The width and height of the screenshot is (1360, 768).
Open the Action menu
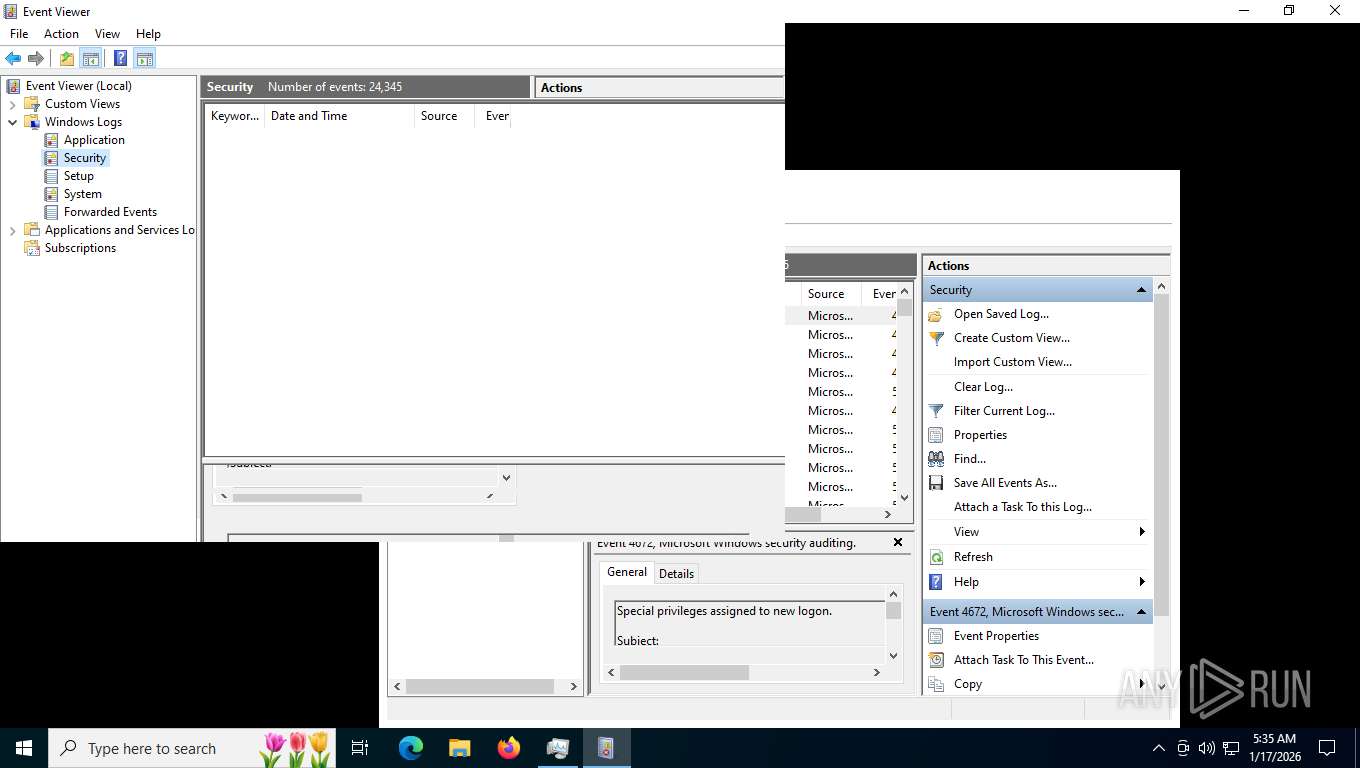(x=61, y=34)
